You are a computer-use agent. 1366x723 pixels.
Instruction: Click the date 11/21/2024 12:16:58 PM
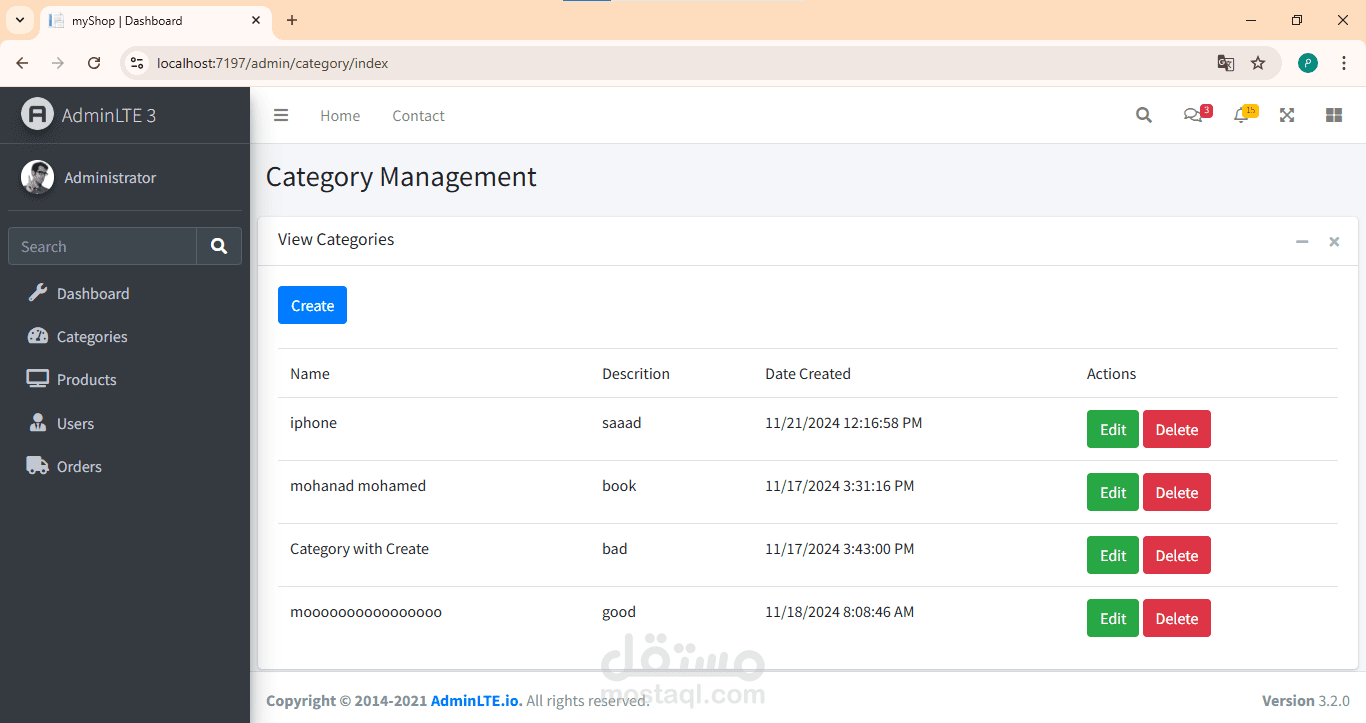844,422
